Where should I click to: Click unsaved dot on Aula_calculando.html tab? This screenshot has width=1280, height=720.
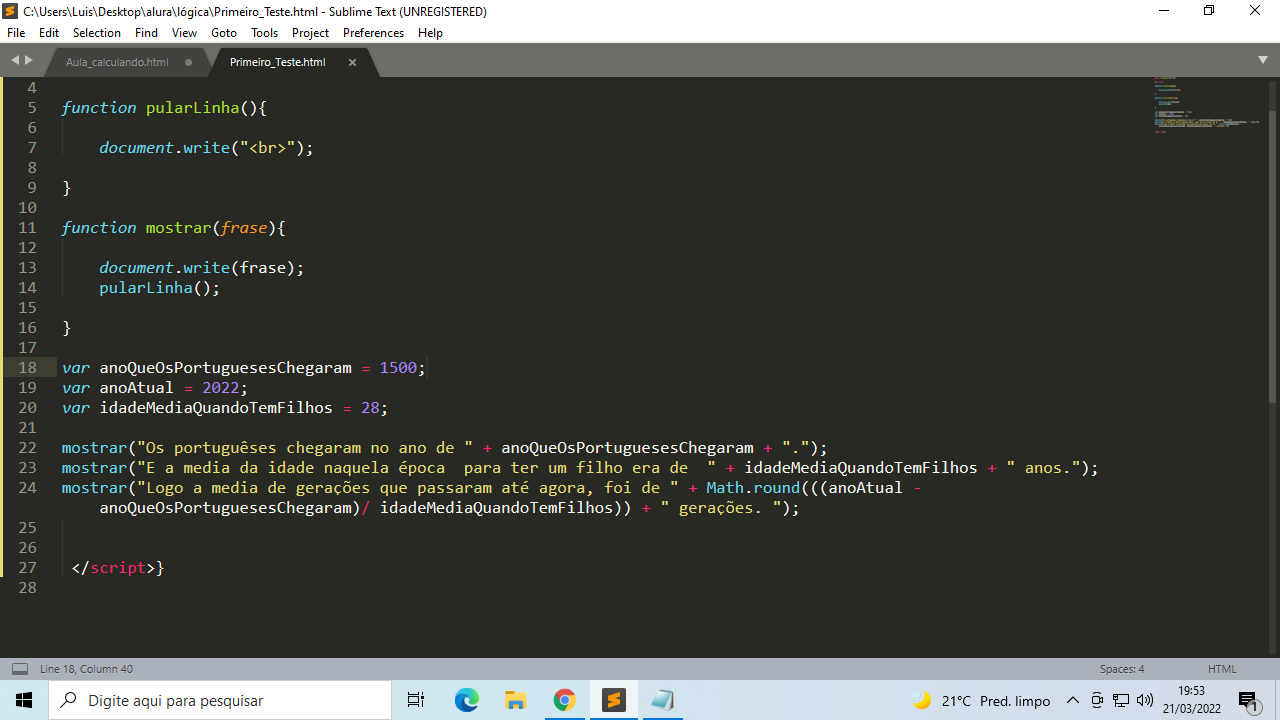click(x=188, y=62)
